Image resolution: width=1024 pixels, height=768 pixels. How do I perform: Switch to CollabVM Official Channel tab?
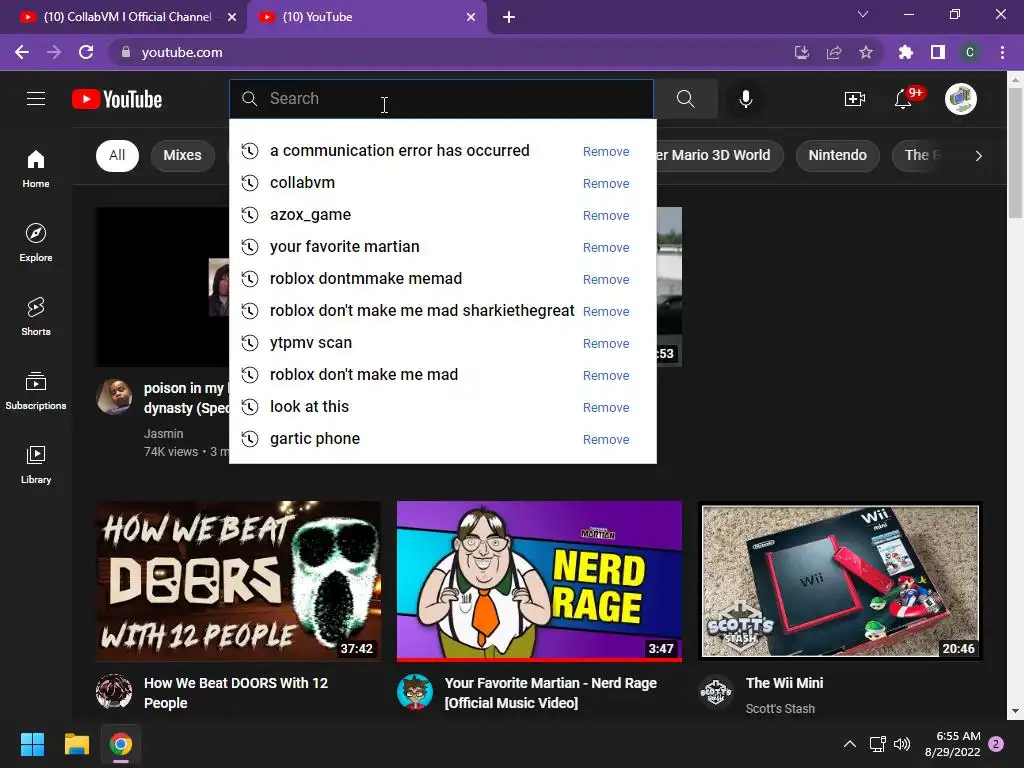127,17
